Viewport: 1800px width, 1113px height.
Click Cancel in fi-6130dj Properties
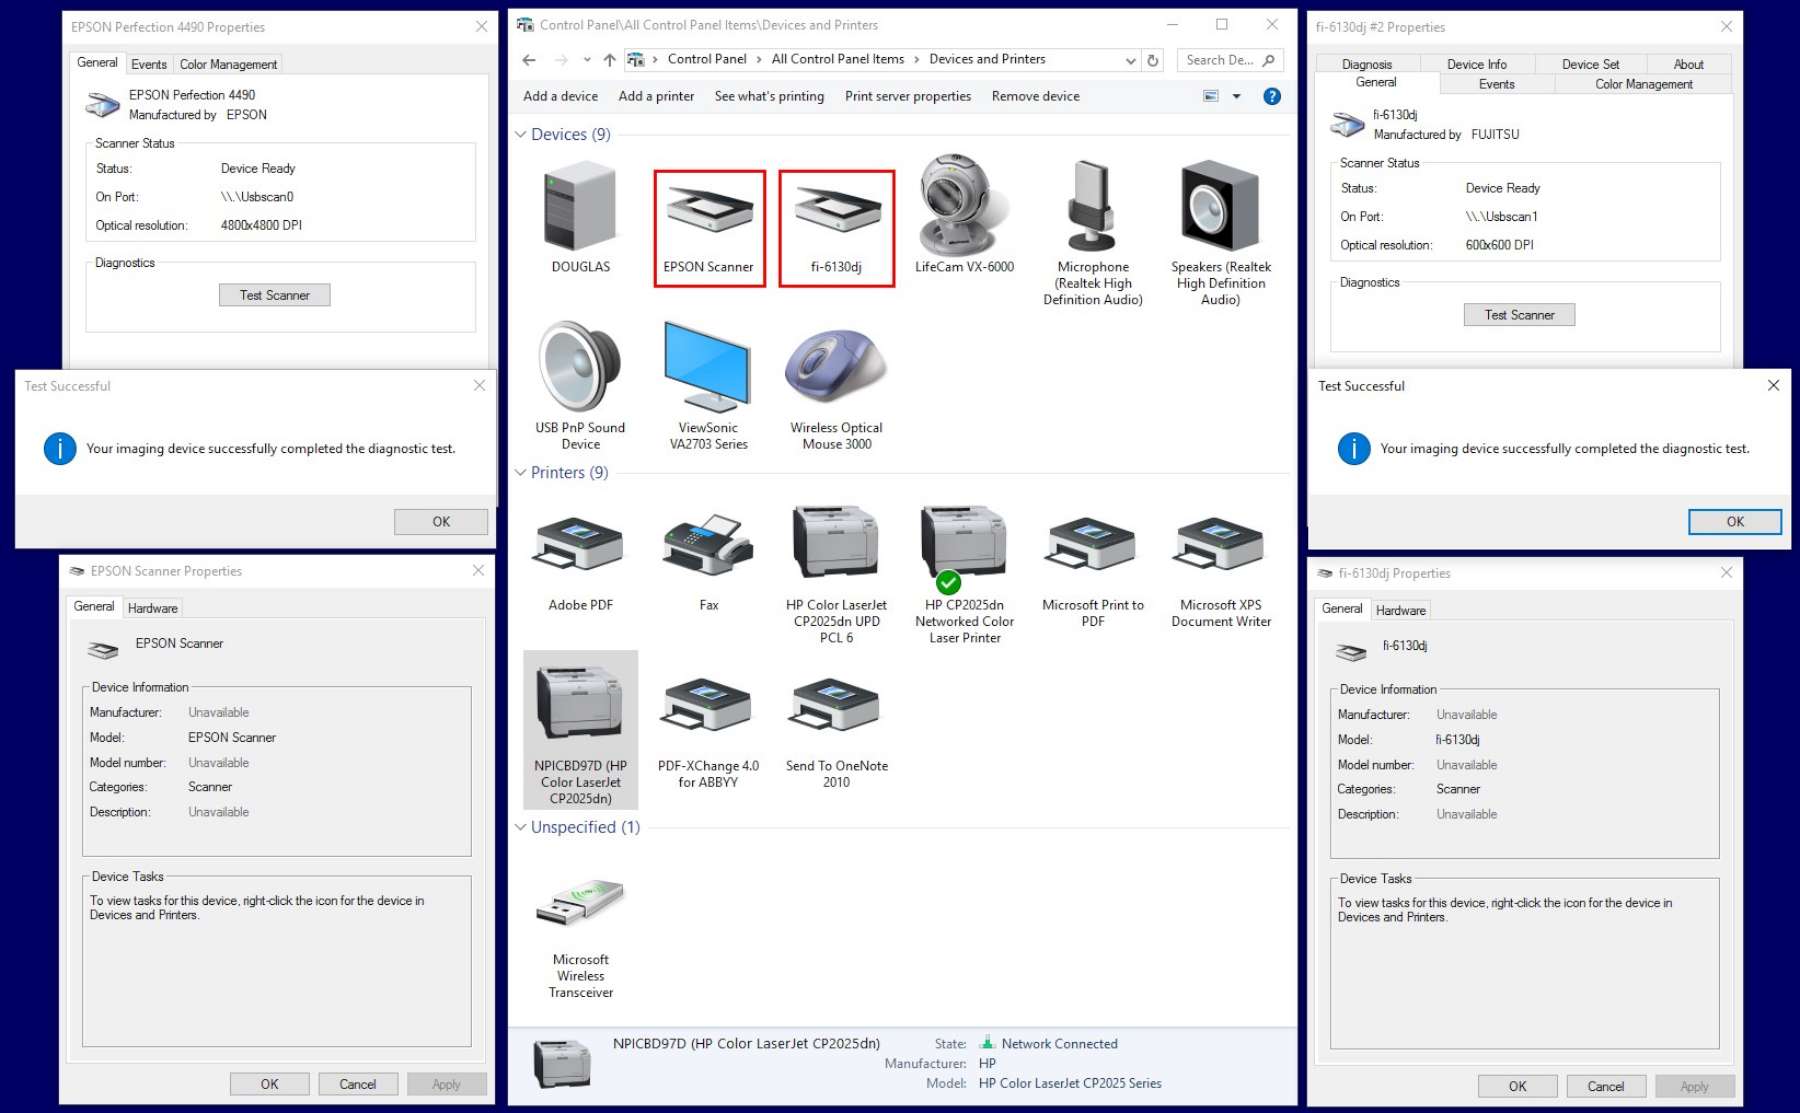click(x=1605, y=1086)
